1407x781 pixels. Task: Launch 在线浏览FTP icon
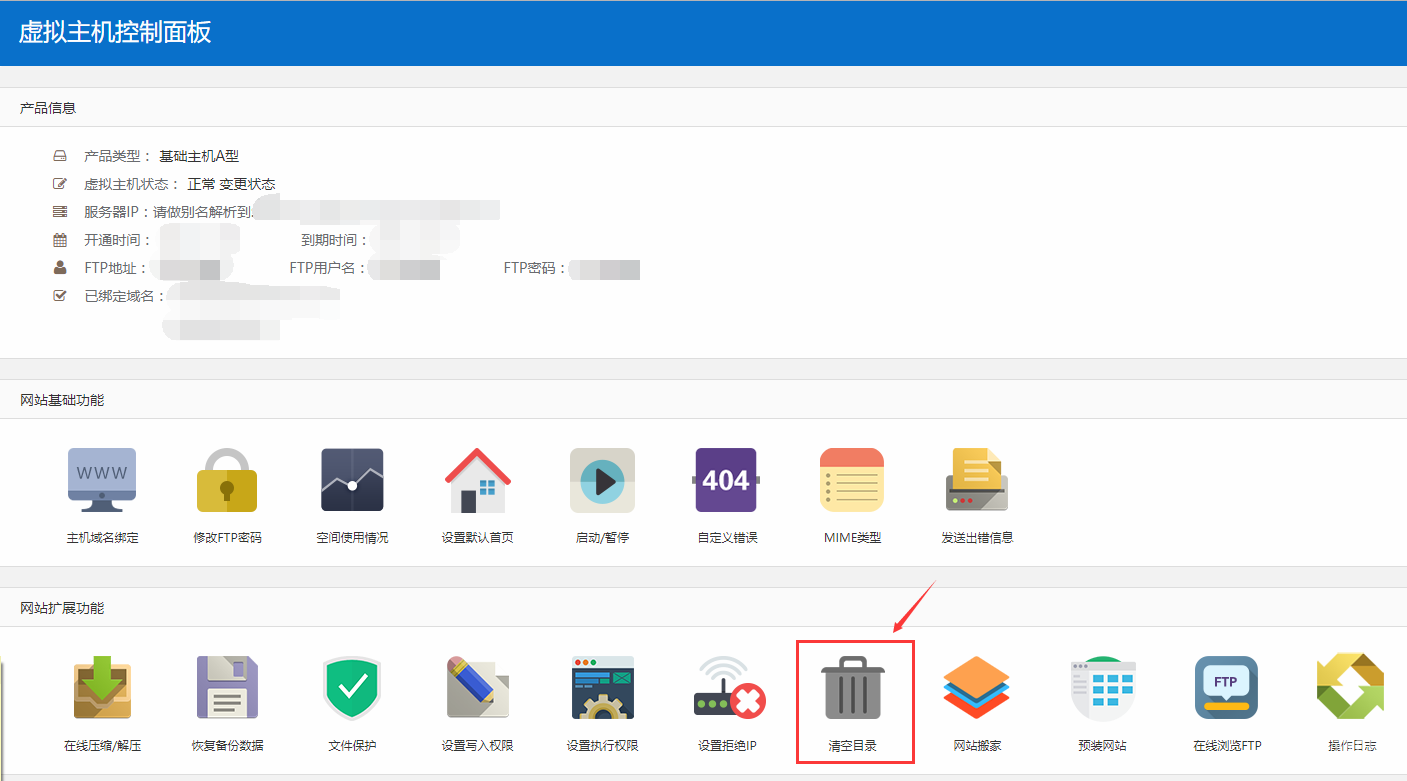(x=1227, y=688)
